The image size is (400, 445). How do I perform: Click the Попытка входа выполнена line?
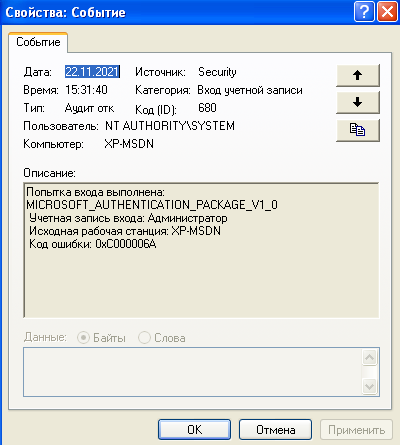95,192
